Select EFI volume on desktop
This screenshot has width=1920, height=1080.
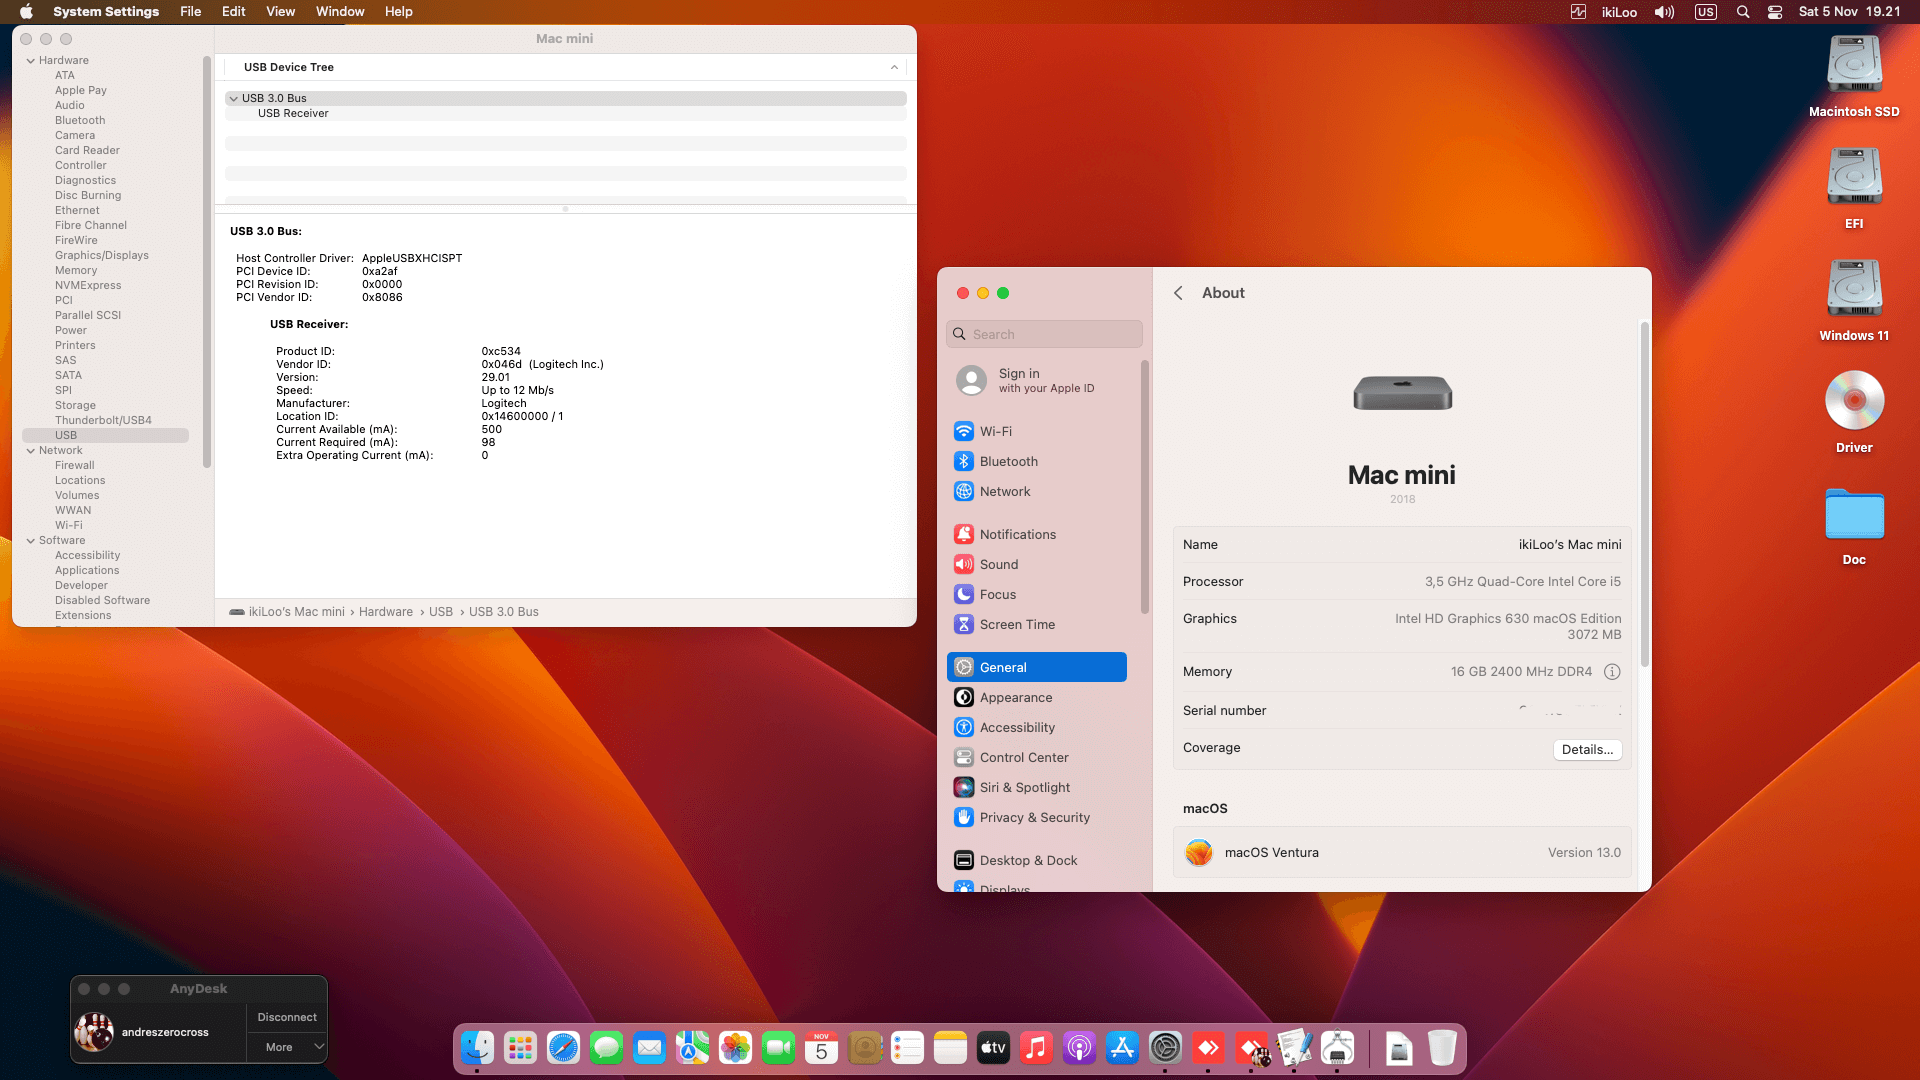pyautogui.click(x=1854, y=189)
